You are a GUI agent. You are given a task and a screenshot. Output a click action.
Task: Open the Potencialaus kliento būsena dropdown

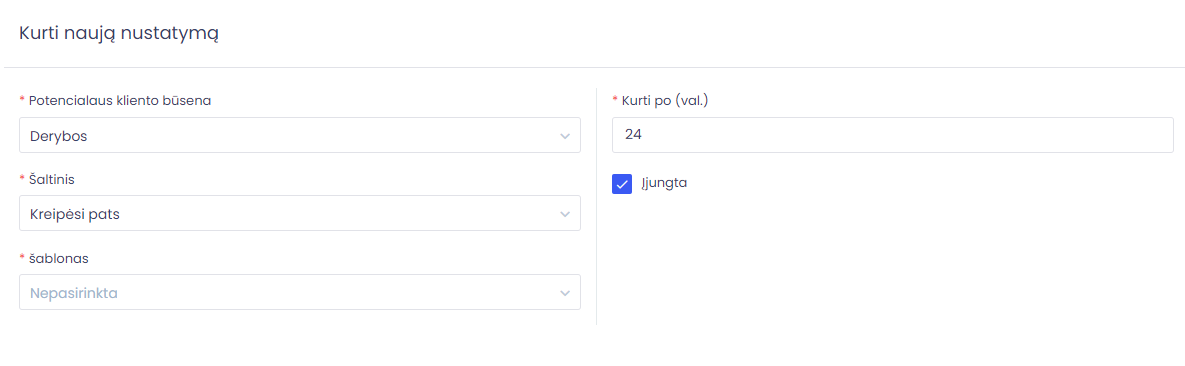300,135
